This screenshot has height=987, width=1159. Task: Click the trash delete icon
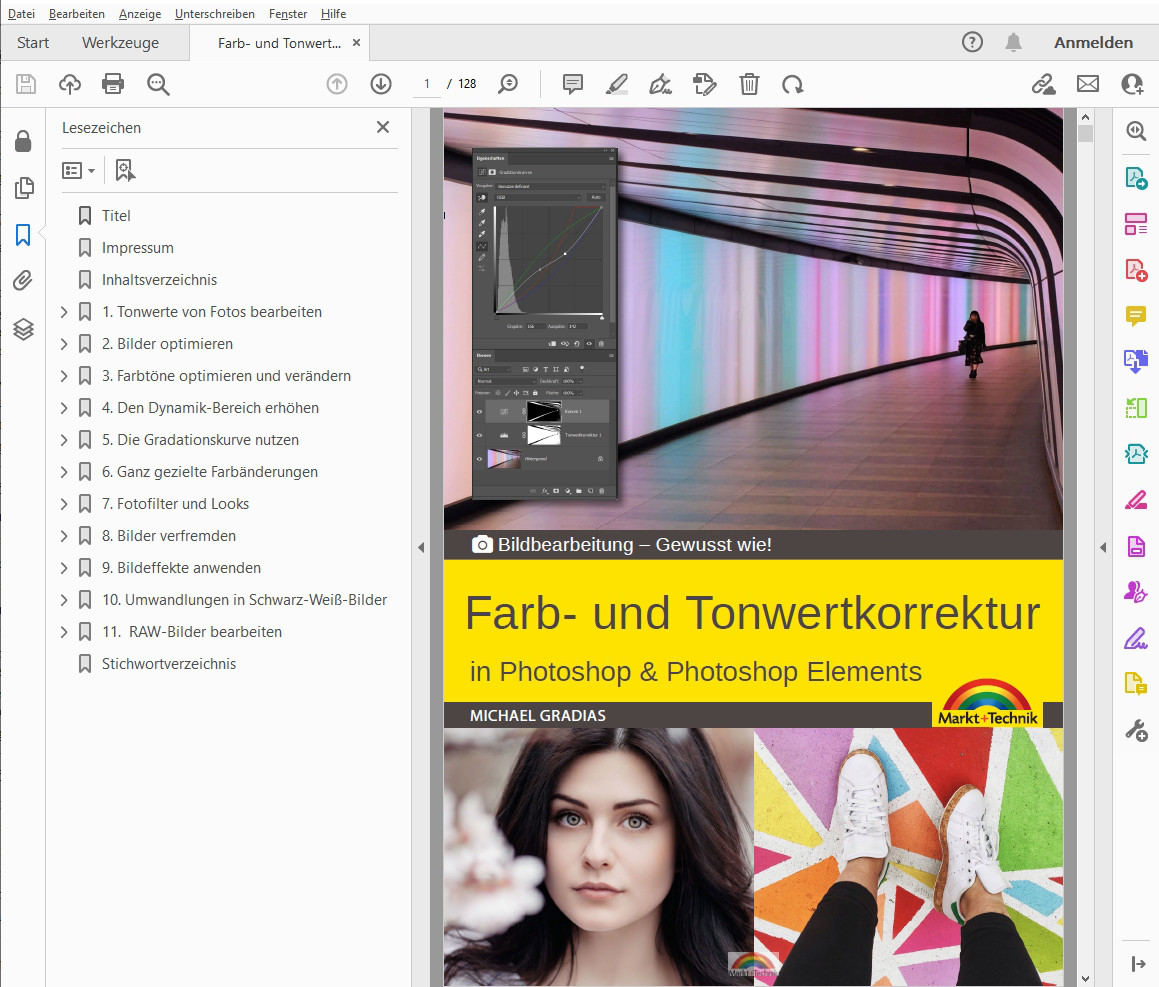click(x=750, y=84)
